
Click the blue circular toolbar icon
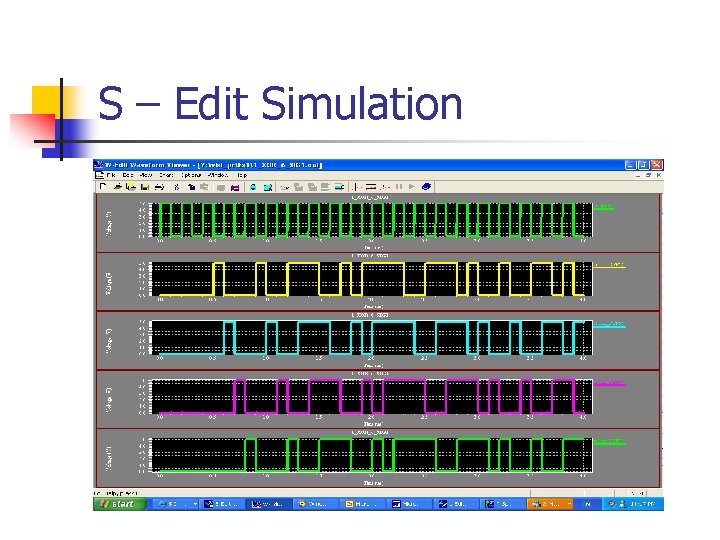253,187
